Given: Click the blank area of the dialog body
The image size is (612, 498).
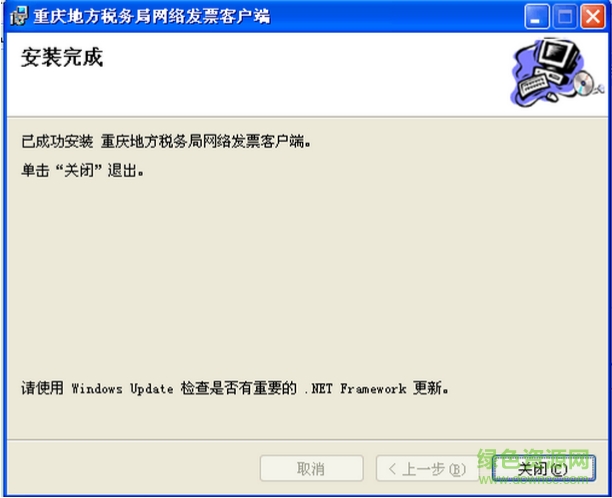Looking at the screenshot, I should tap(306, 273).
